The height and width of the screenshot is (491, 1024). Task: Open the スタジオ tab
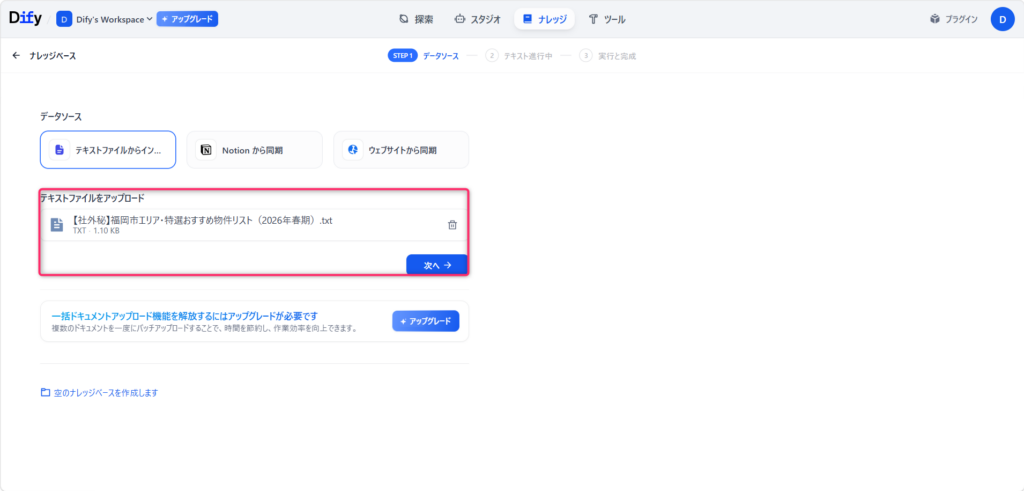coord(477,19)
